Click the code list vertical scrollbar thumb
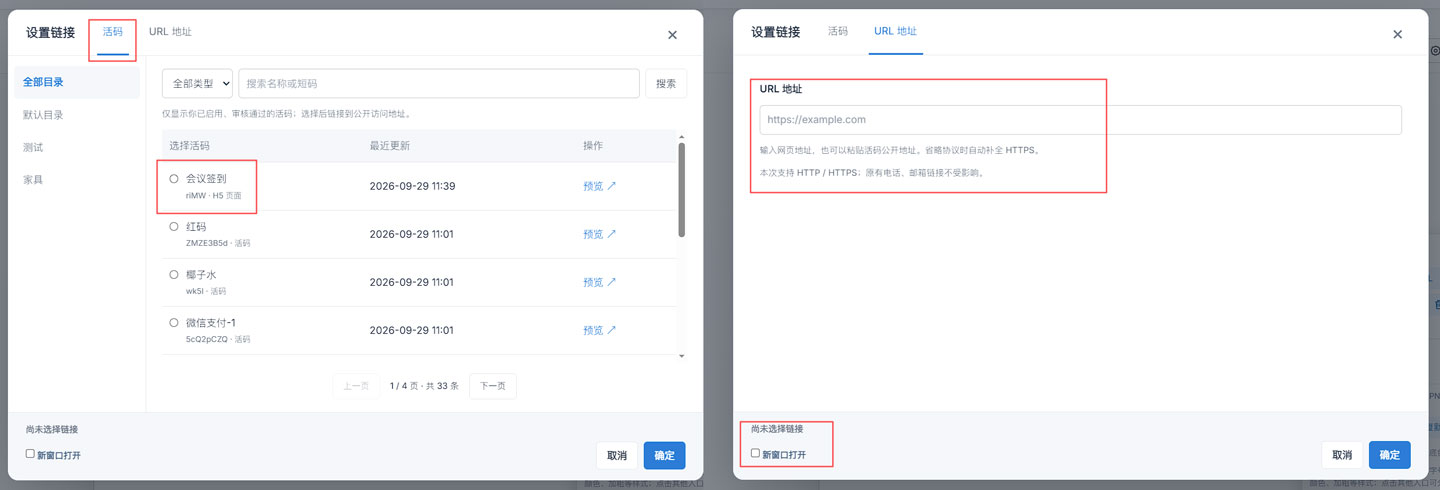1440x490 pixels. tap(682, 189)
